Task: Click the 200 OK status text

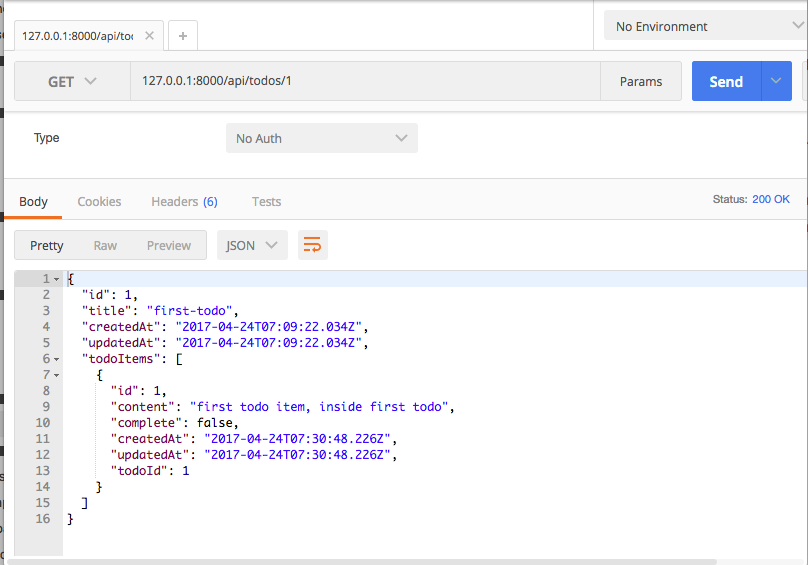Action: (x=771, y=199)
